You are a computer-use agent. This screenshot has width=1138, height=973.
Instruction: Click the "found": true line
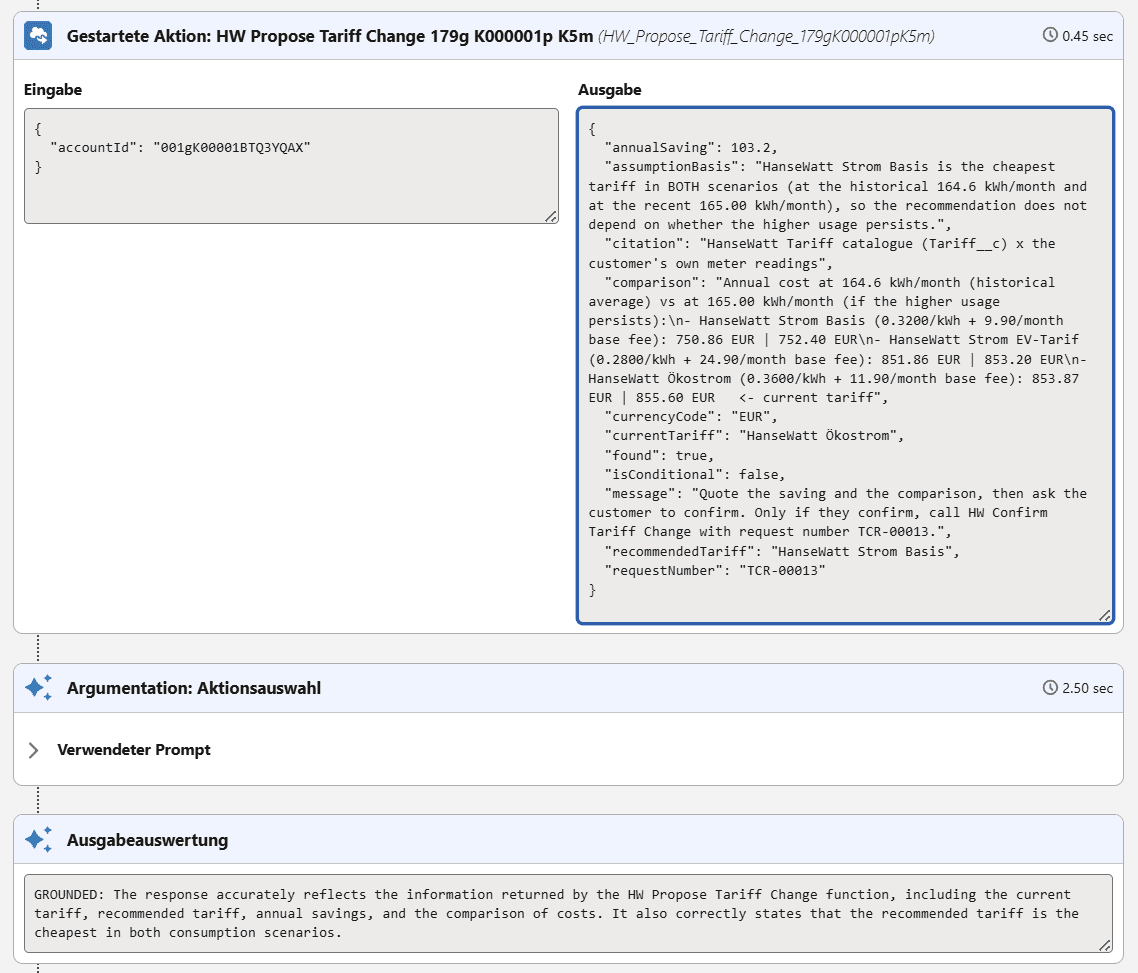click(660, 455)
